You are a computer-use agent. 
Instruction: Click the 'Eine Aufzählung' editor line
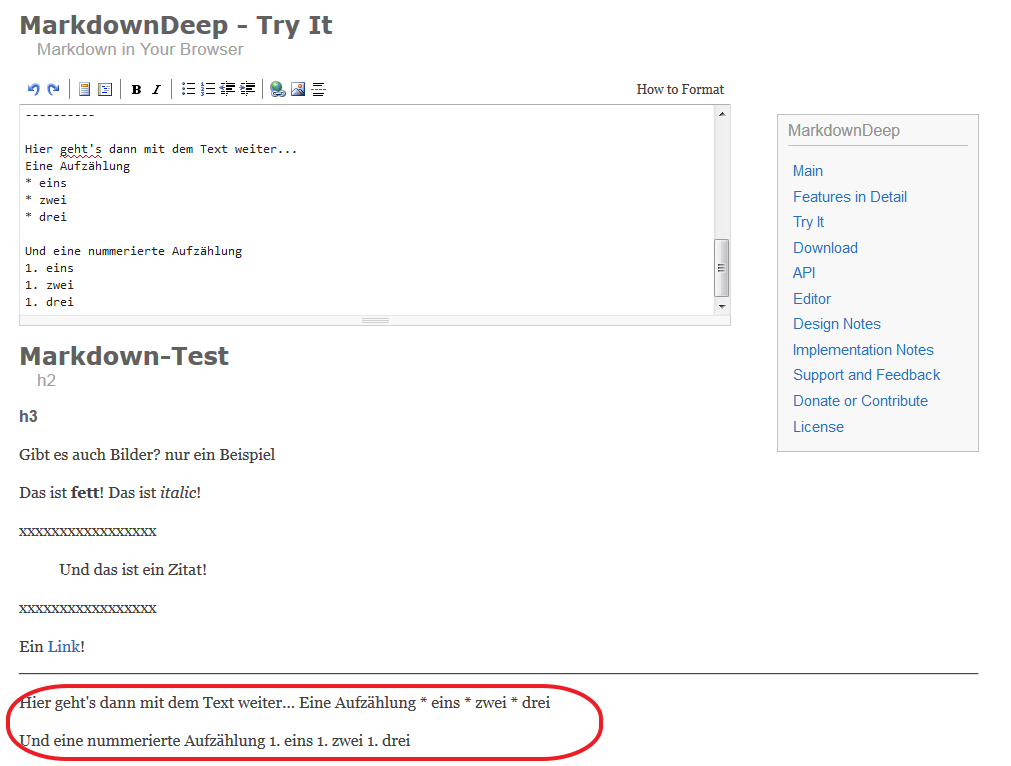(x=77, y=166)
